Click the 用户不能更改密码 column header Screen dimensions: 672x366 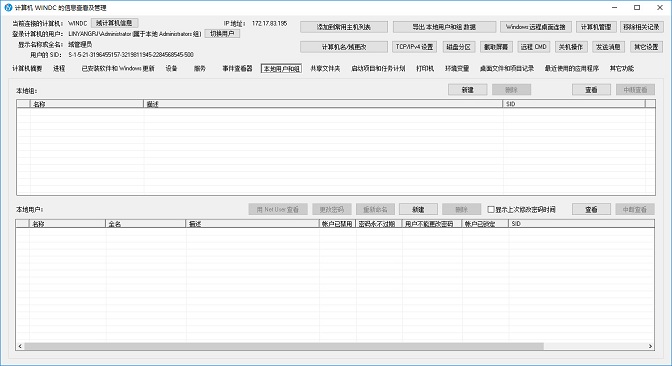point(432,224)
